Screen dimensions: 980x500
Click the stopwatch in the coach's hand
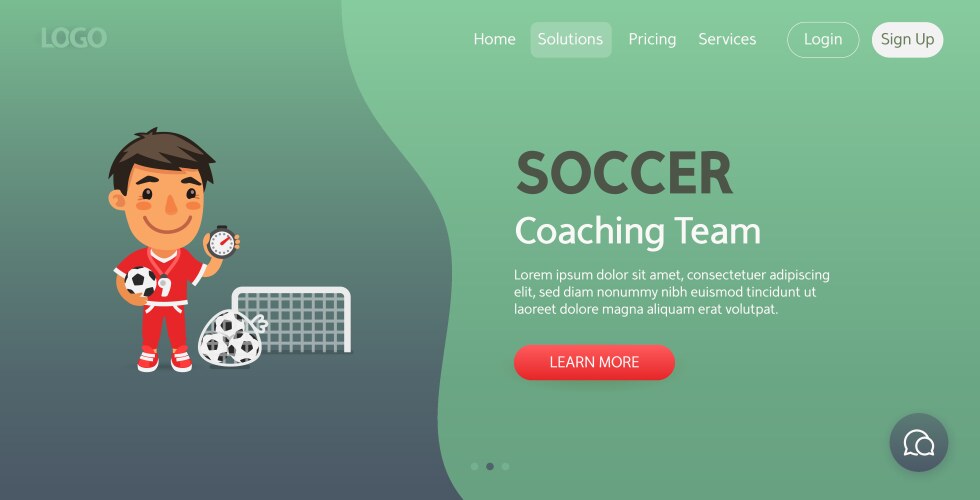[222, 242]
